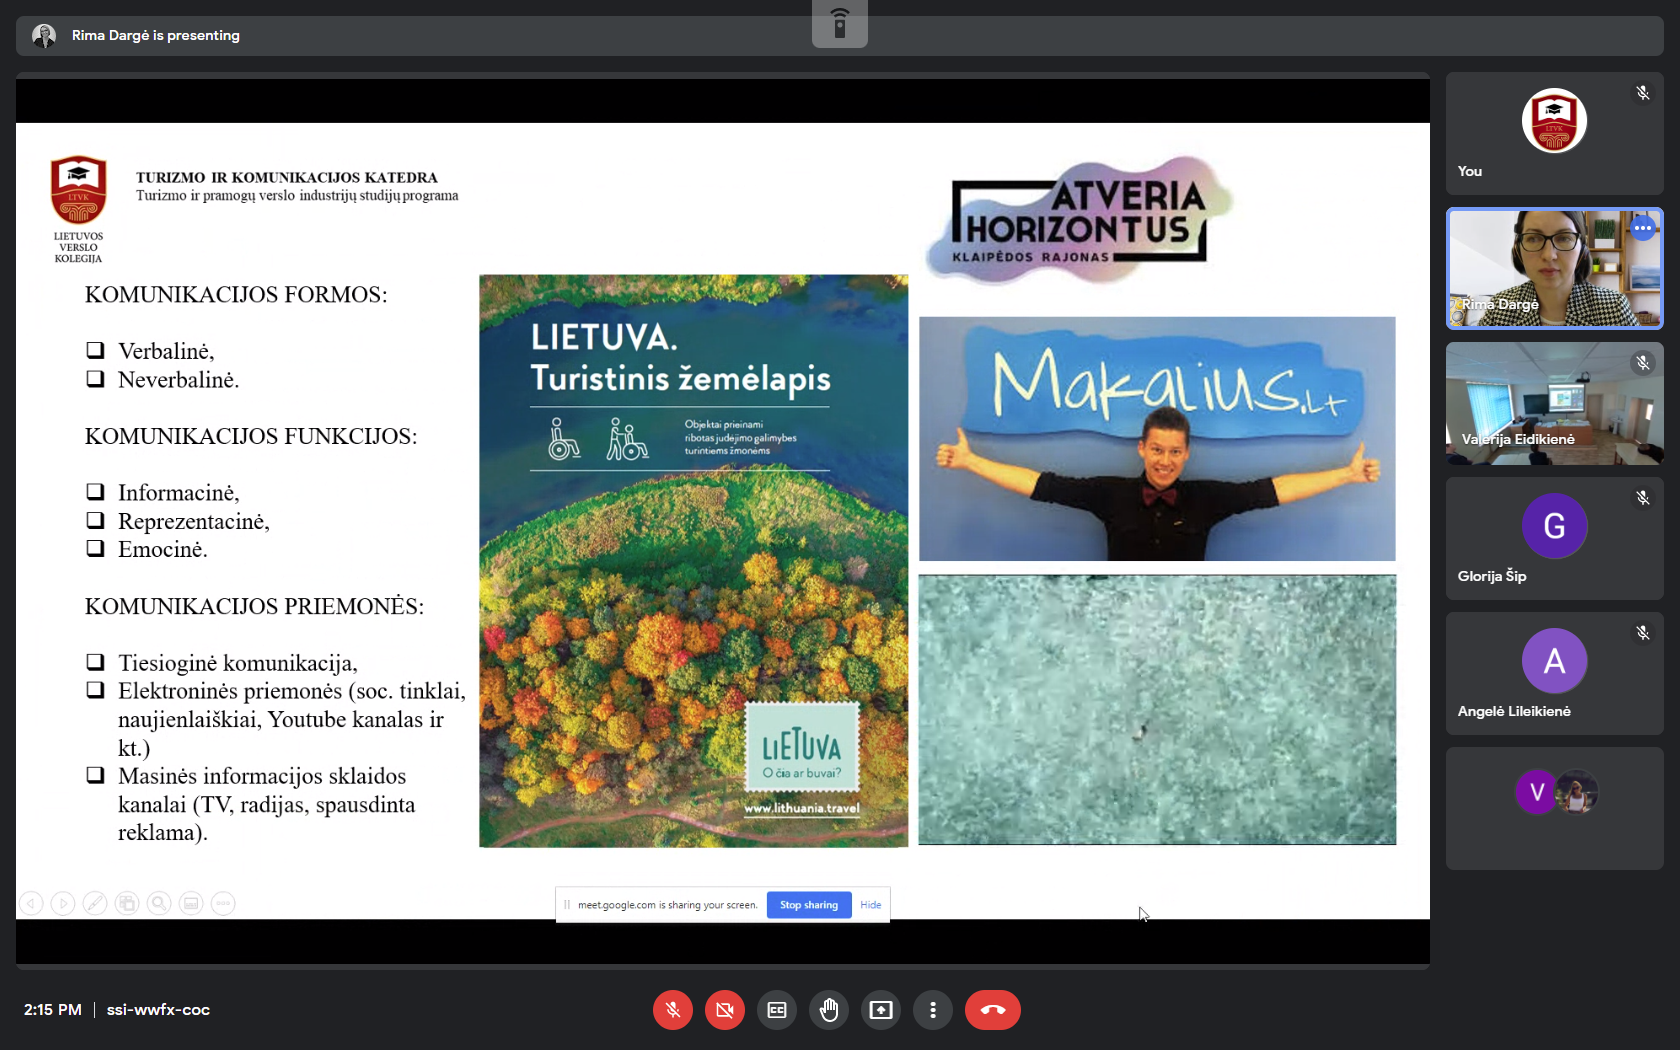This screenshot has width=1680, height=1050.
Task: Click 'TURIZMO IR KOMUNIKACIJOS KATEDRA' title
Action: click(287, 178)
